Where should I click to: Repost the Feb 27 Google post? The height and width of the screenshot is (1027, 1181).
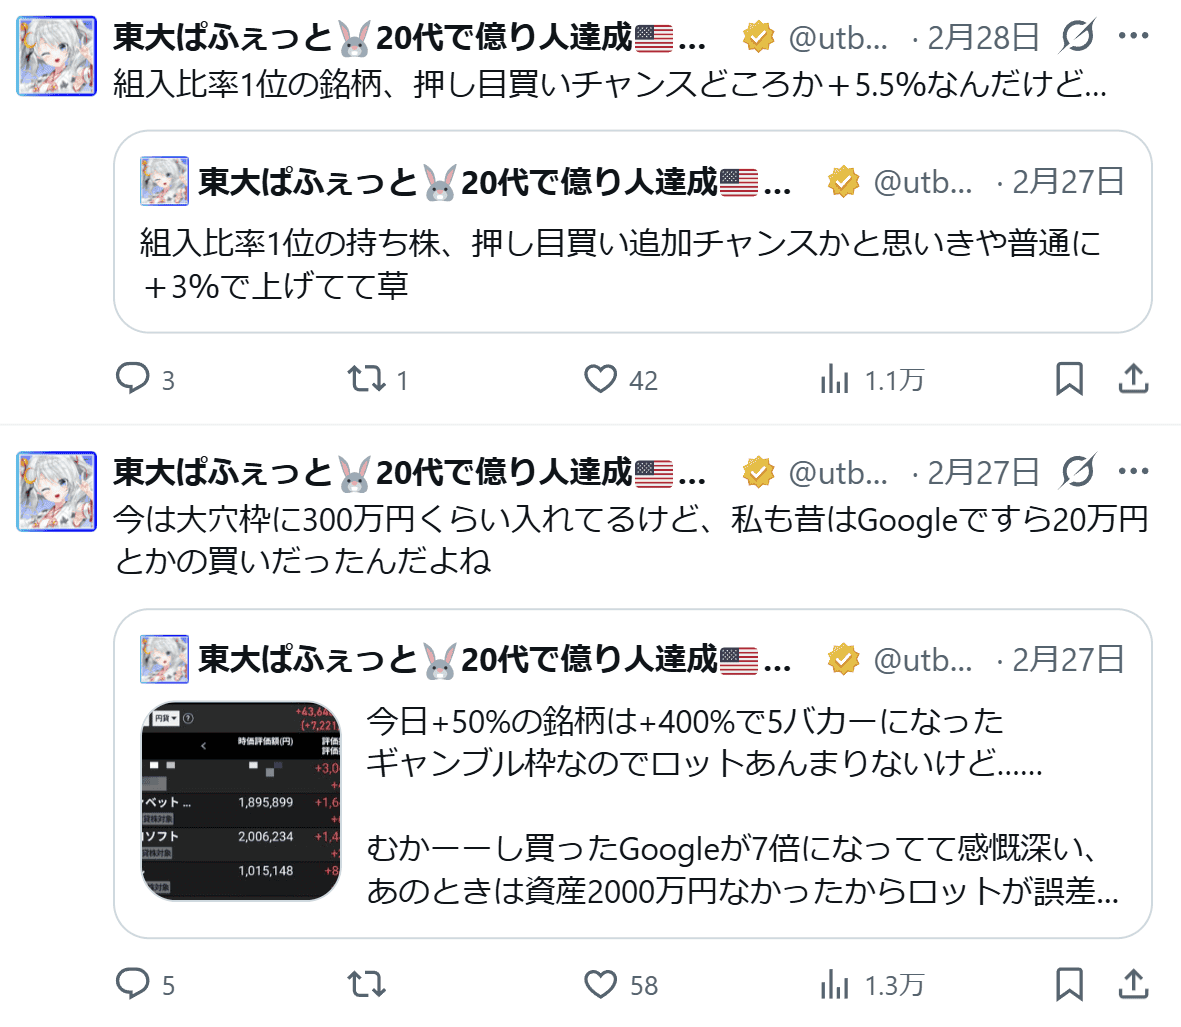tap(367, 984)
